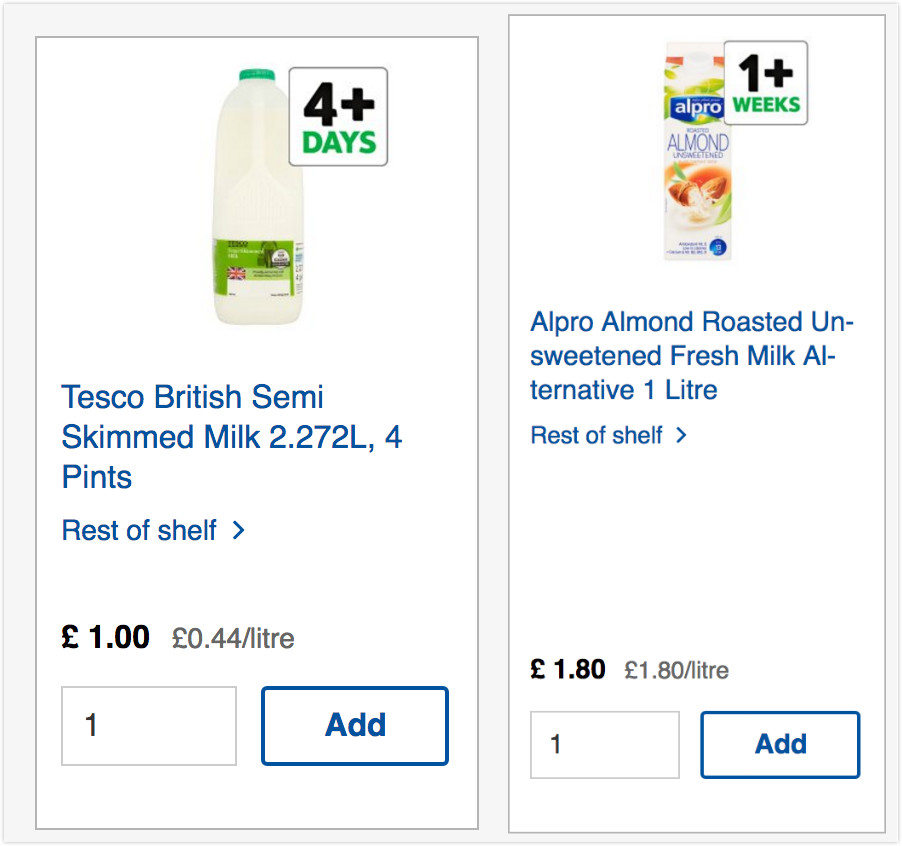Focus quantity field for Tesco milk
The height and width of the screenshot is (846, 902).
click(x=149, y=726)
